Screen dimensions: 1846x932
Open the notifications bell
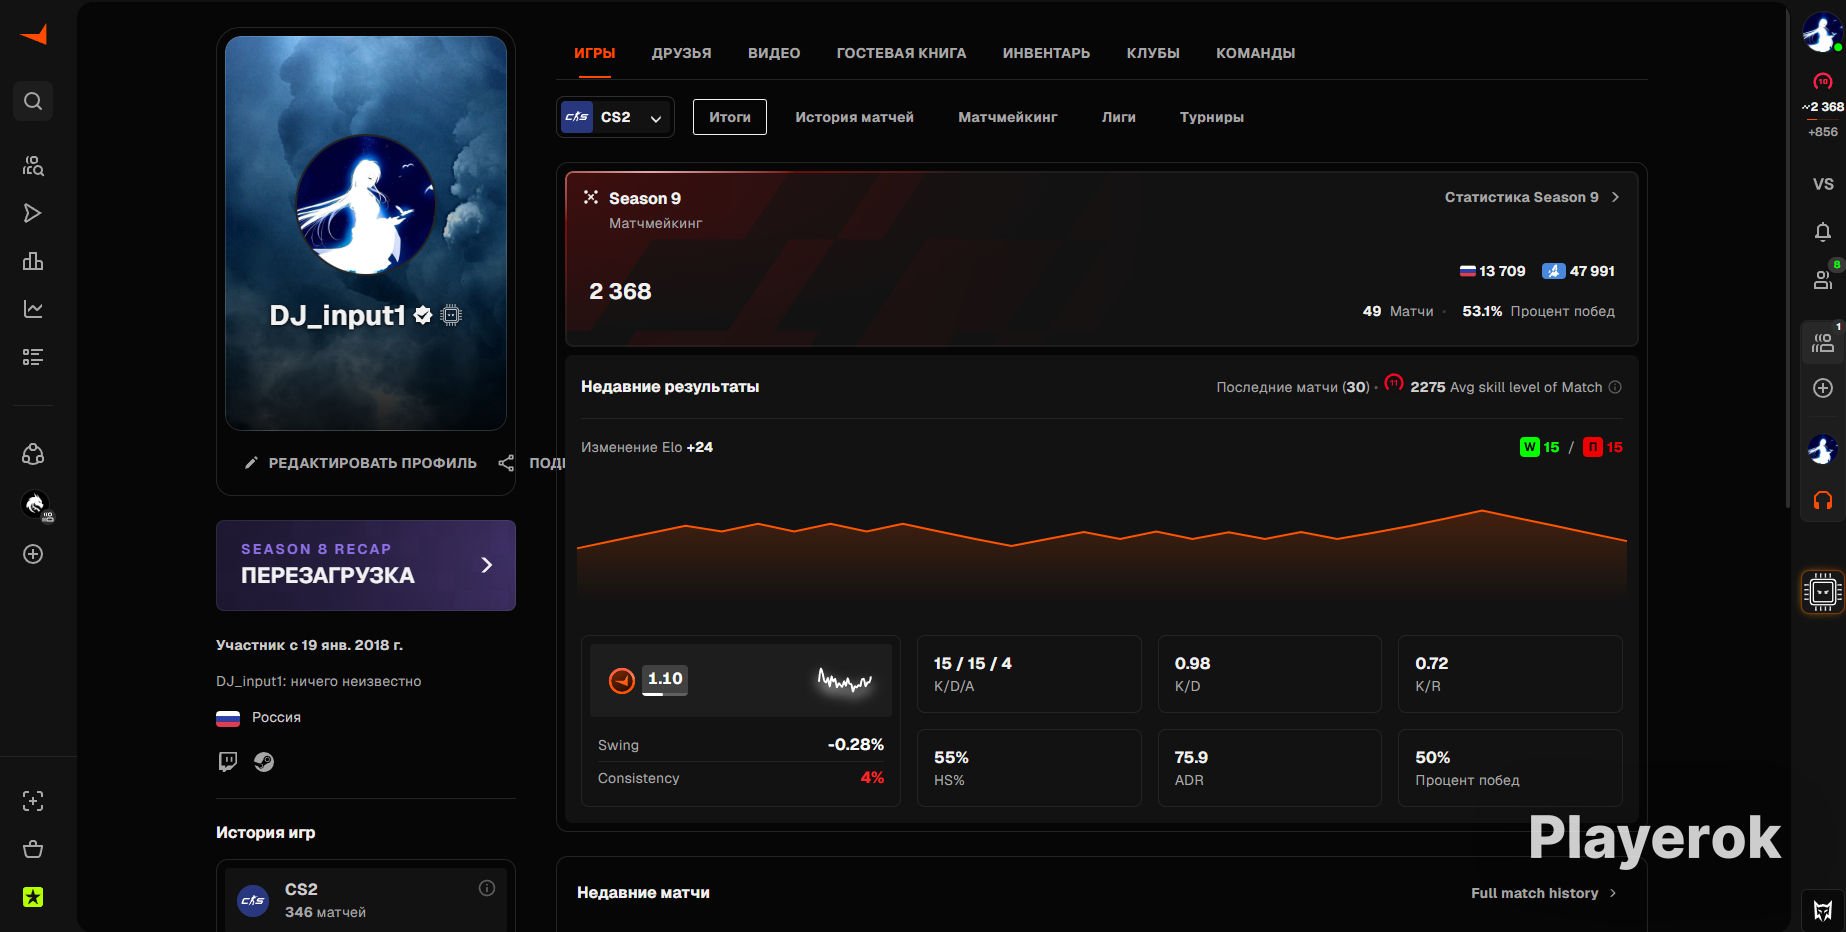1823,232
